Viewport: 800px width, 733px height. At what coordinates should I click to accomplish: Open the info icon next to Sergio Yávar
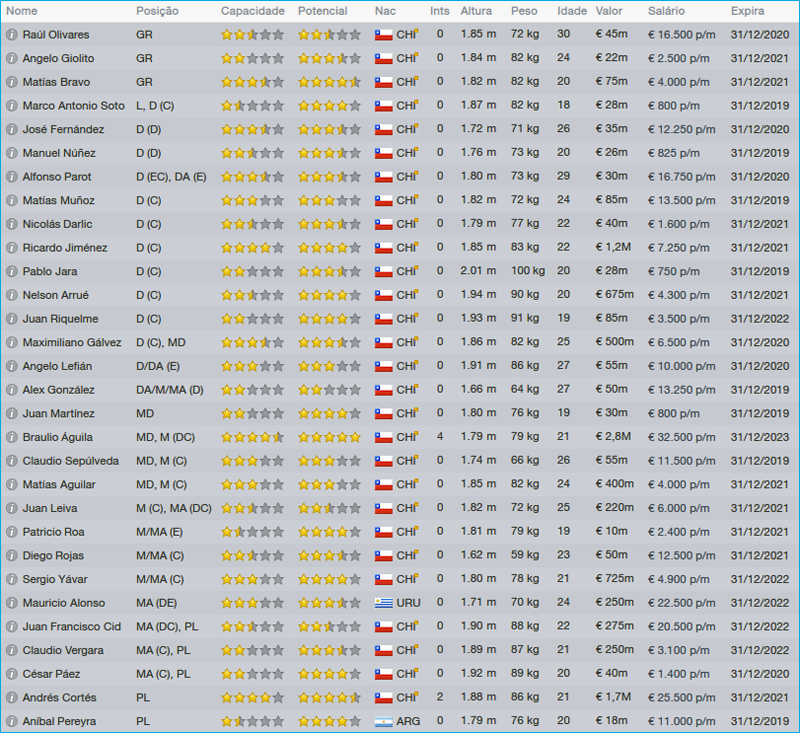[x=11, y=579]
